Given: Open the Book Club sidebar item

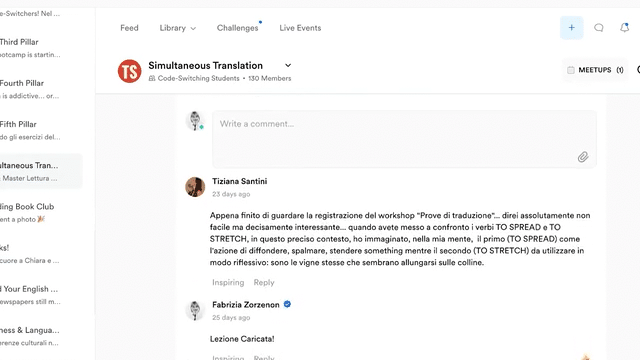Looking at the screenshot, I should pyautogui.click(x=31, y=212).
